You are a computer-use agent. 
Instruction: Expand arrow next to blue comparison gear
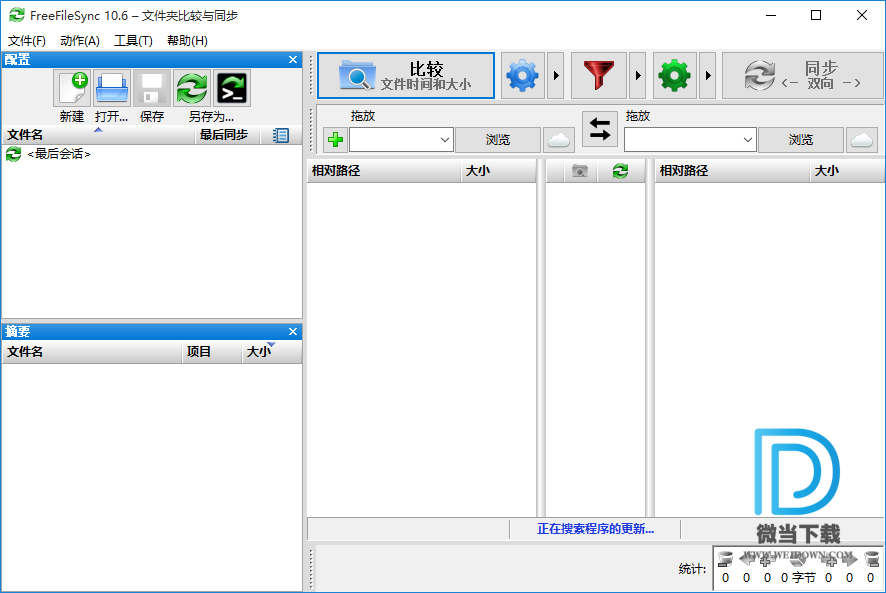556,76
